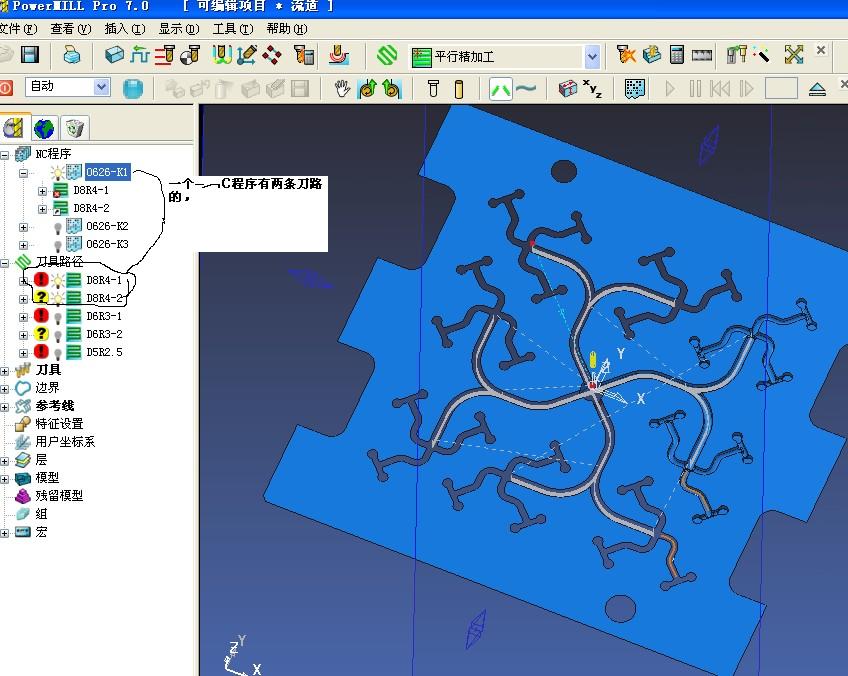Image resolution: width=848 pixels, height=676 pixels.
Task: Toggle the wave links display icon
Action: point(525,88)
